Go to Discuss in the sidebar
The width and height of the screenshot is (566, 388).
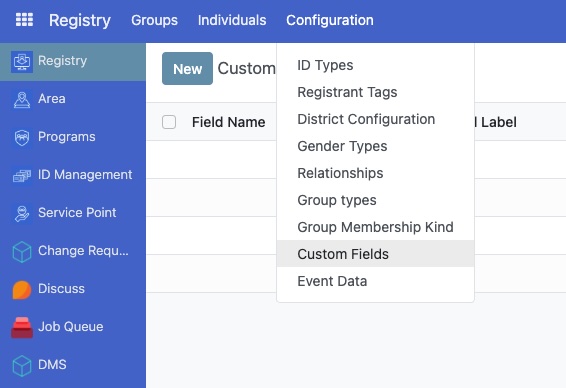(61, 289)
